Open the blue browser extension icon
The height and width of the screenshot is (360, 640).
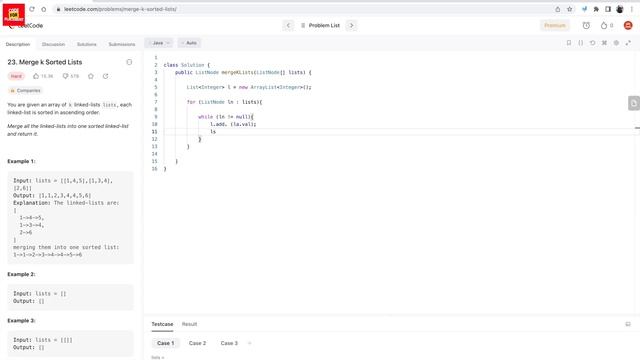click(x=584, y=9)
